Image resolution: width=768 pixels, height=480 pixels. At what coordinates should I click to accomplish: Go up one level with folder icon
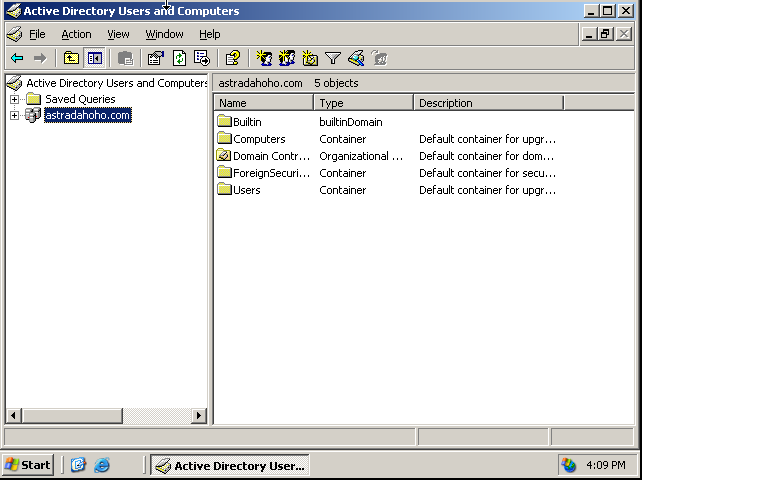click(72, 59)
